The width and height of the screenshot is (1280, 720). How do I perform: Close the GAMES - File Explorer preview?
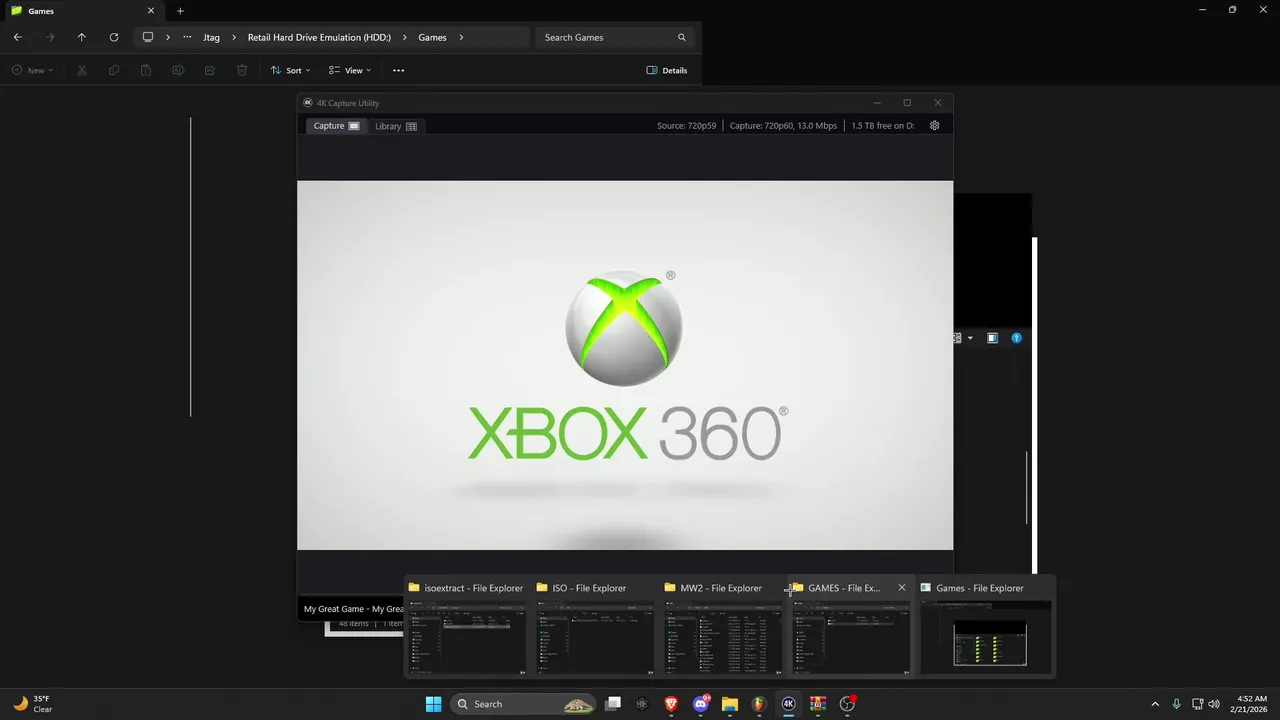click(902, 588)
